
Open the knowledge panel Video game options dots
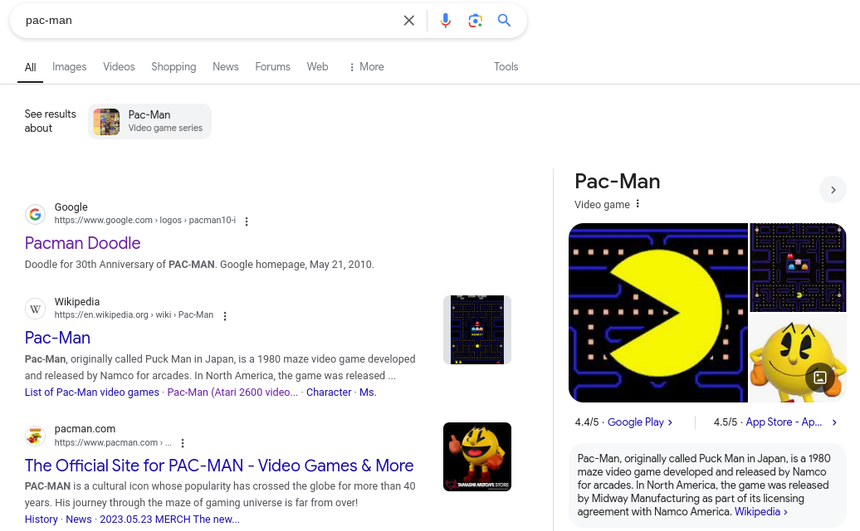[637, 204]
